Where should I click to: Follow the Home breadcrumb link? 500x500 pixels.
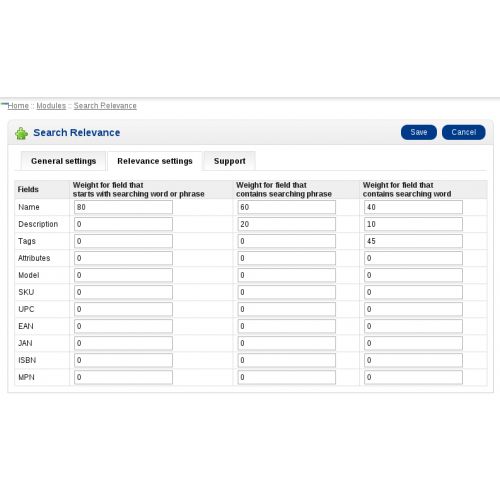[18, 106]
